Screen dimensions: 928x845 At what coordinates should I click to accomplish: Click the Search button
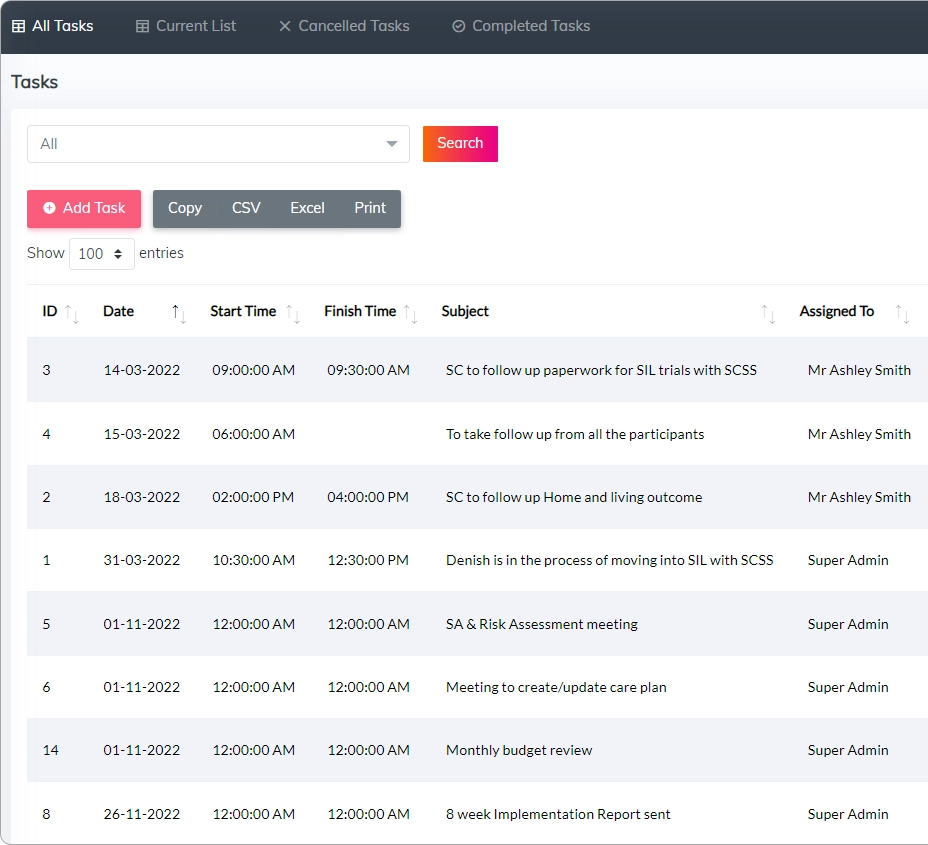[460, 144]
